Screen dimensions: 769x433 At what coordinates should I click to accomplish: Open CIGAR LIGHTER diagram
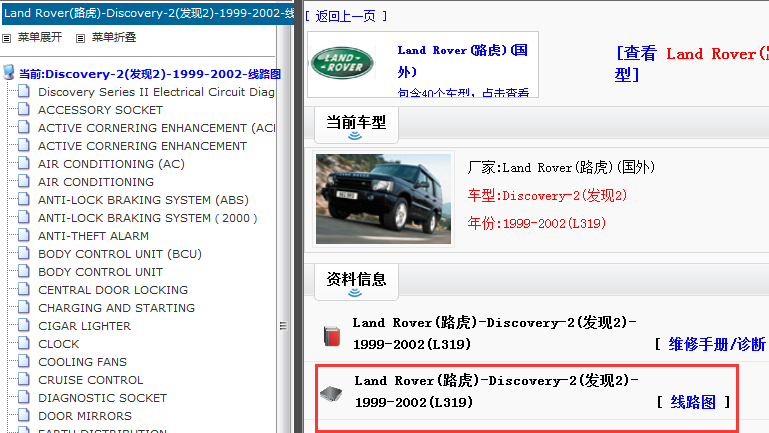pos(84,326)
